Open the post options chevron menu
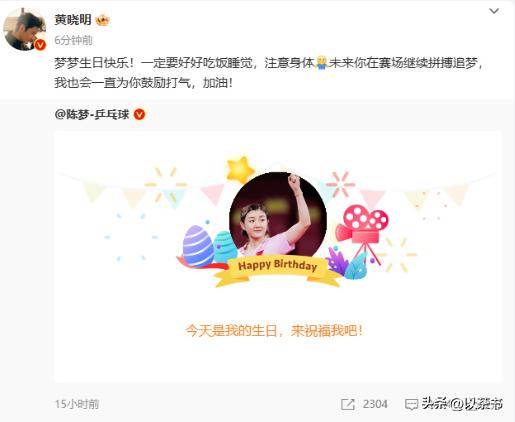 [494, 11]
